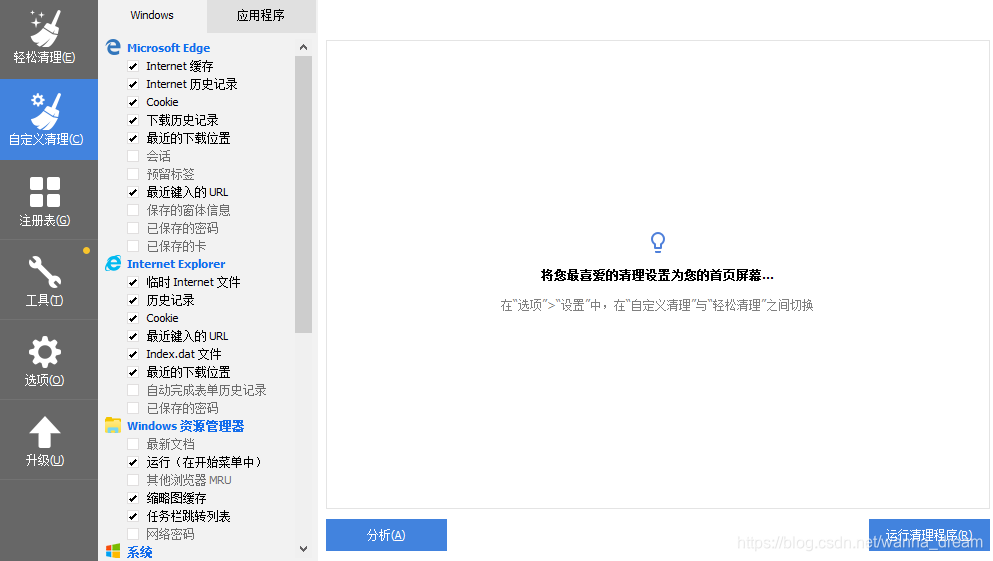Check the 最新文档 checkbox
Image resolution: width=993 pixels, height=561 pixels.
(133, 444)
